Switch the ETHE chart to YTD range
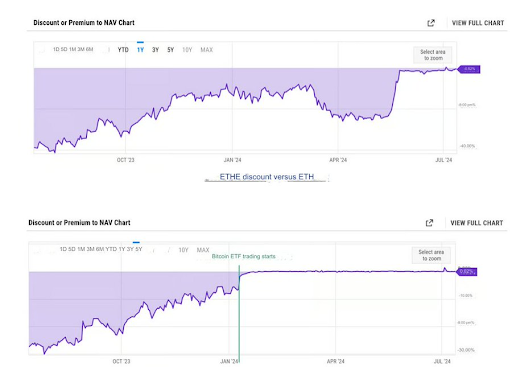This screenshot has height=367, width=512. pos(123,50)
